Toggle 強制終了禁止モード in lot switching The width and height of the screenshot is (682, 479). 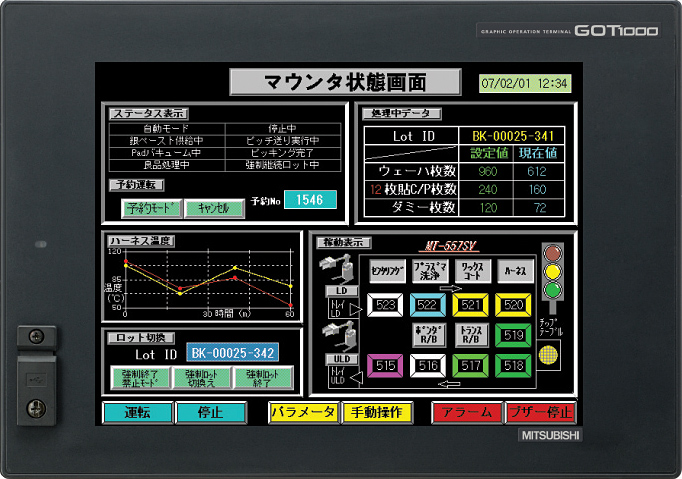[x=139, y=378]
